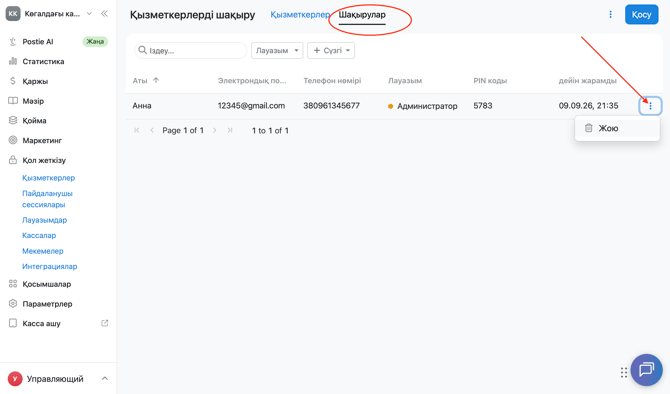Open the Қосымшалар apps section

pos(47,284)
